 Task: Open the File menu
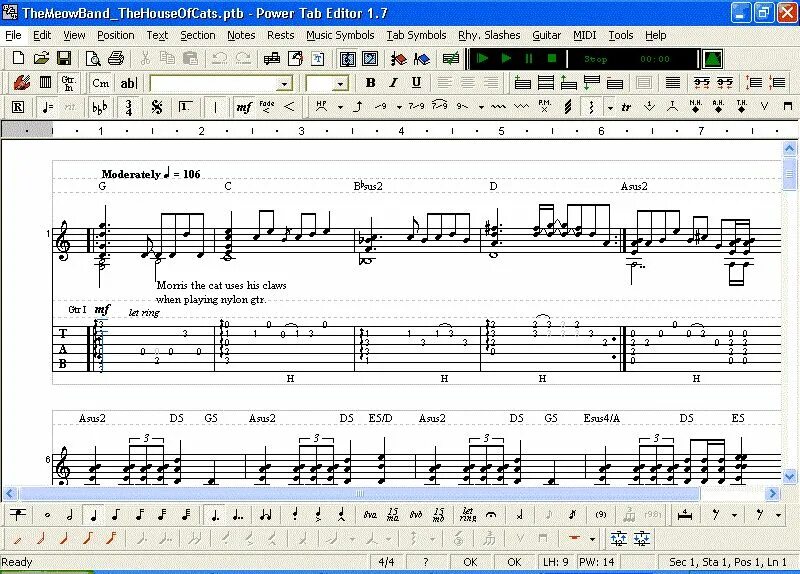point(13,35)
